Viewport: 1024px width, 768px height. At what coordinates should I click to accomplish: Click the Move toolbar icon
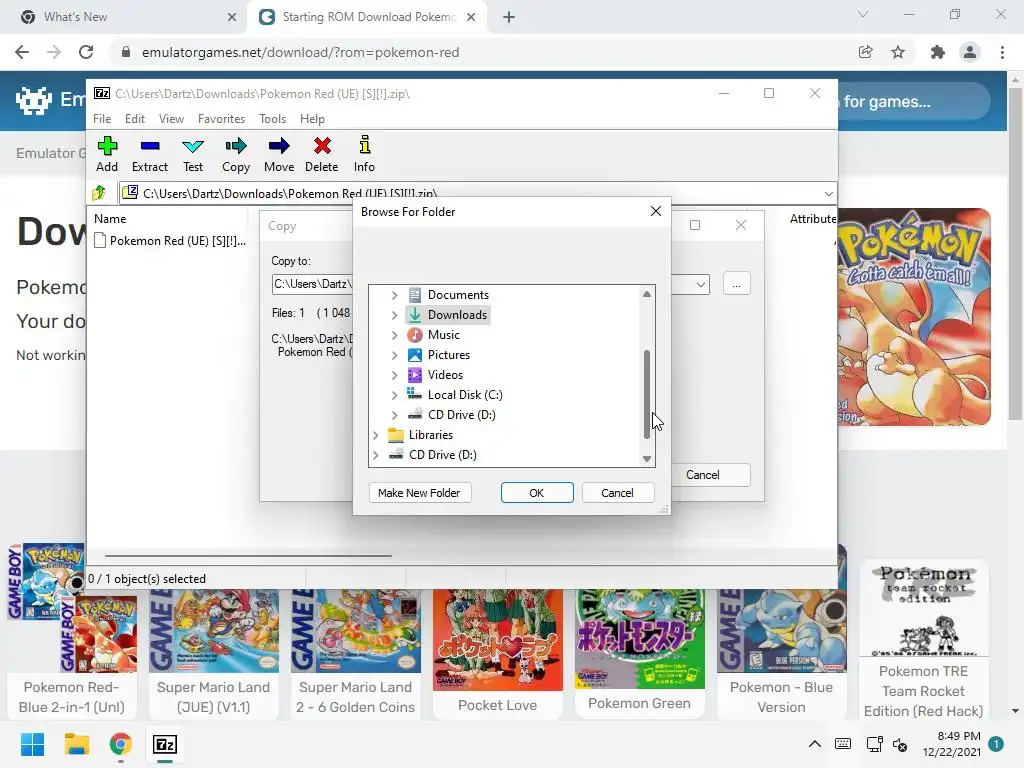point(279,154)
